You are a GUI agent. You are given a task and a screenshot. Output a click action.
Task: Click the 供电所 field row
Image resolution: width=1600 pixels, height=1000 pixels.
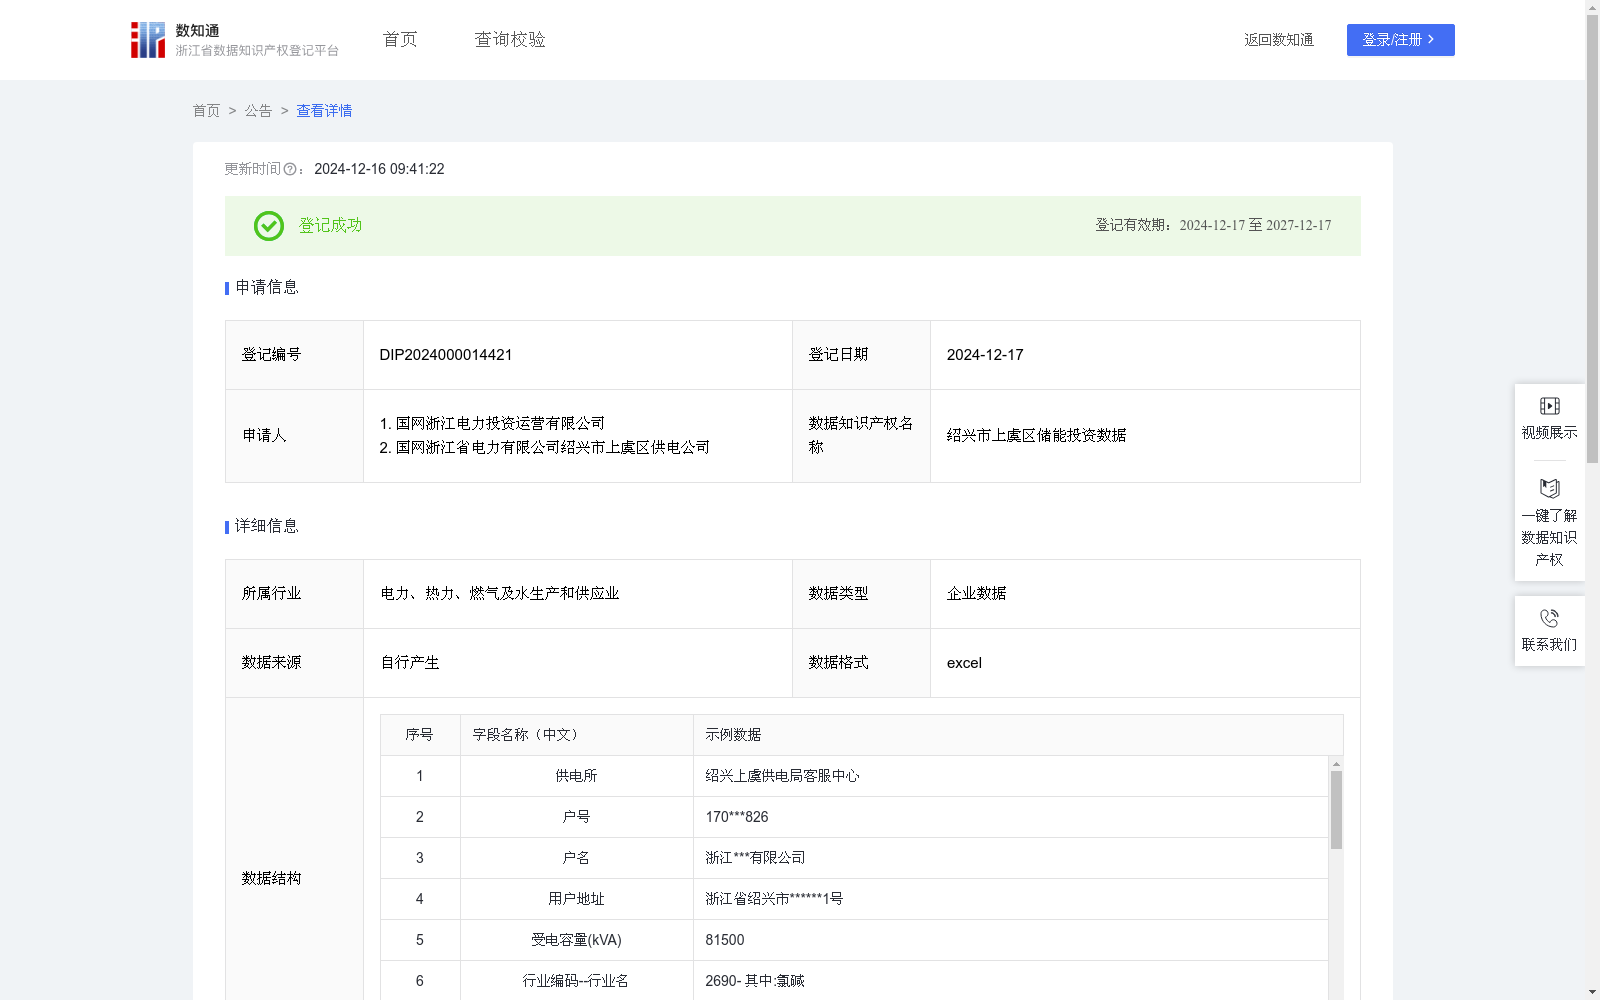pyautogui.click(x=854, y=776)
